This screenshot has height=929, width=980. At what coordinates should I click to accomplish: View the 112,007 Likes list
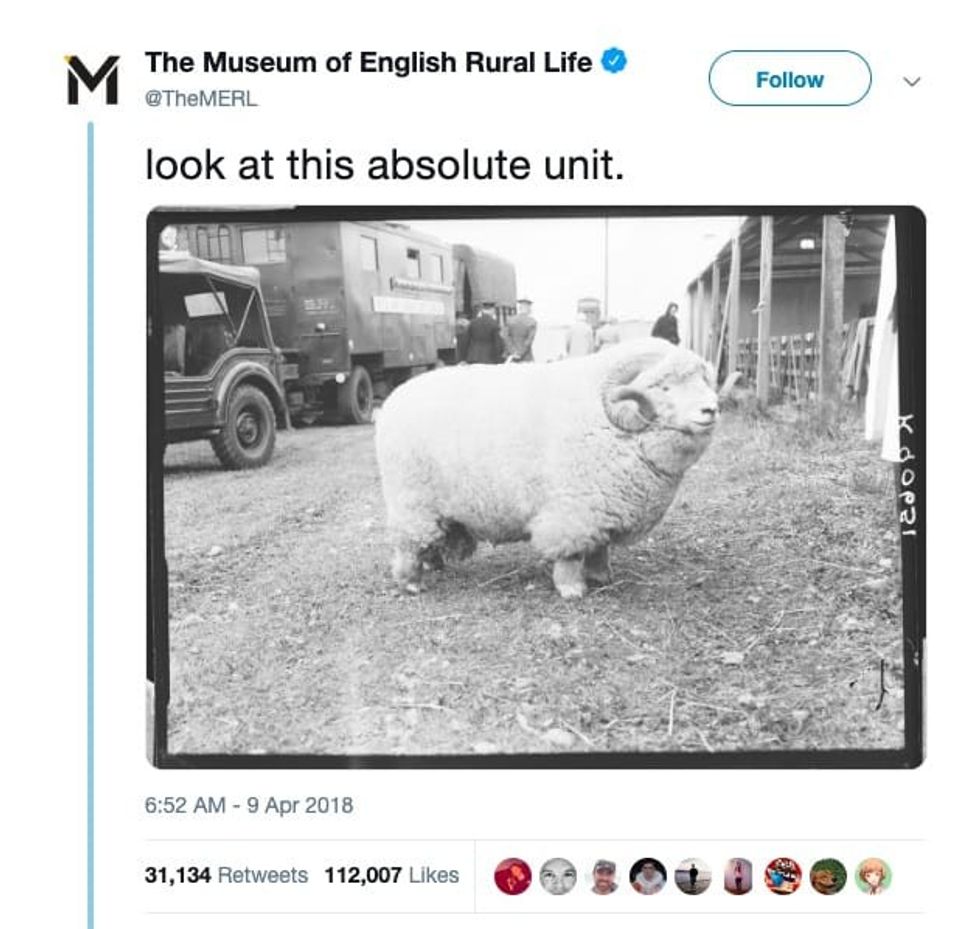click(x=391, y=875)
